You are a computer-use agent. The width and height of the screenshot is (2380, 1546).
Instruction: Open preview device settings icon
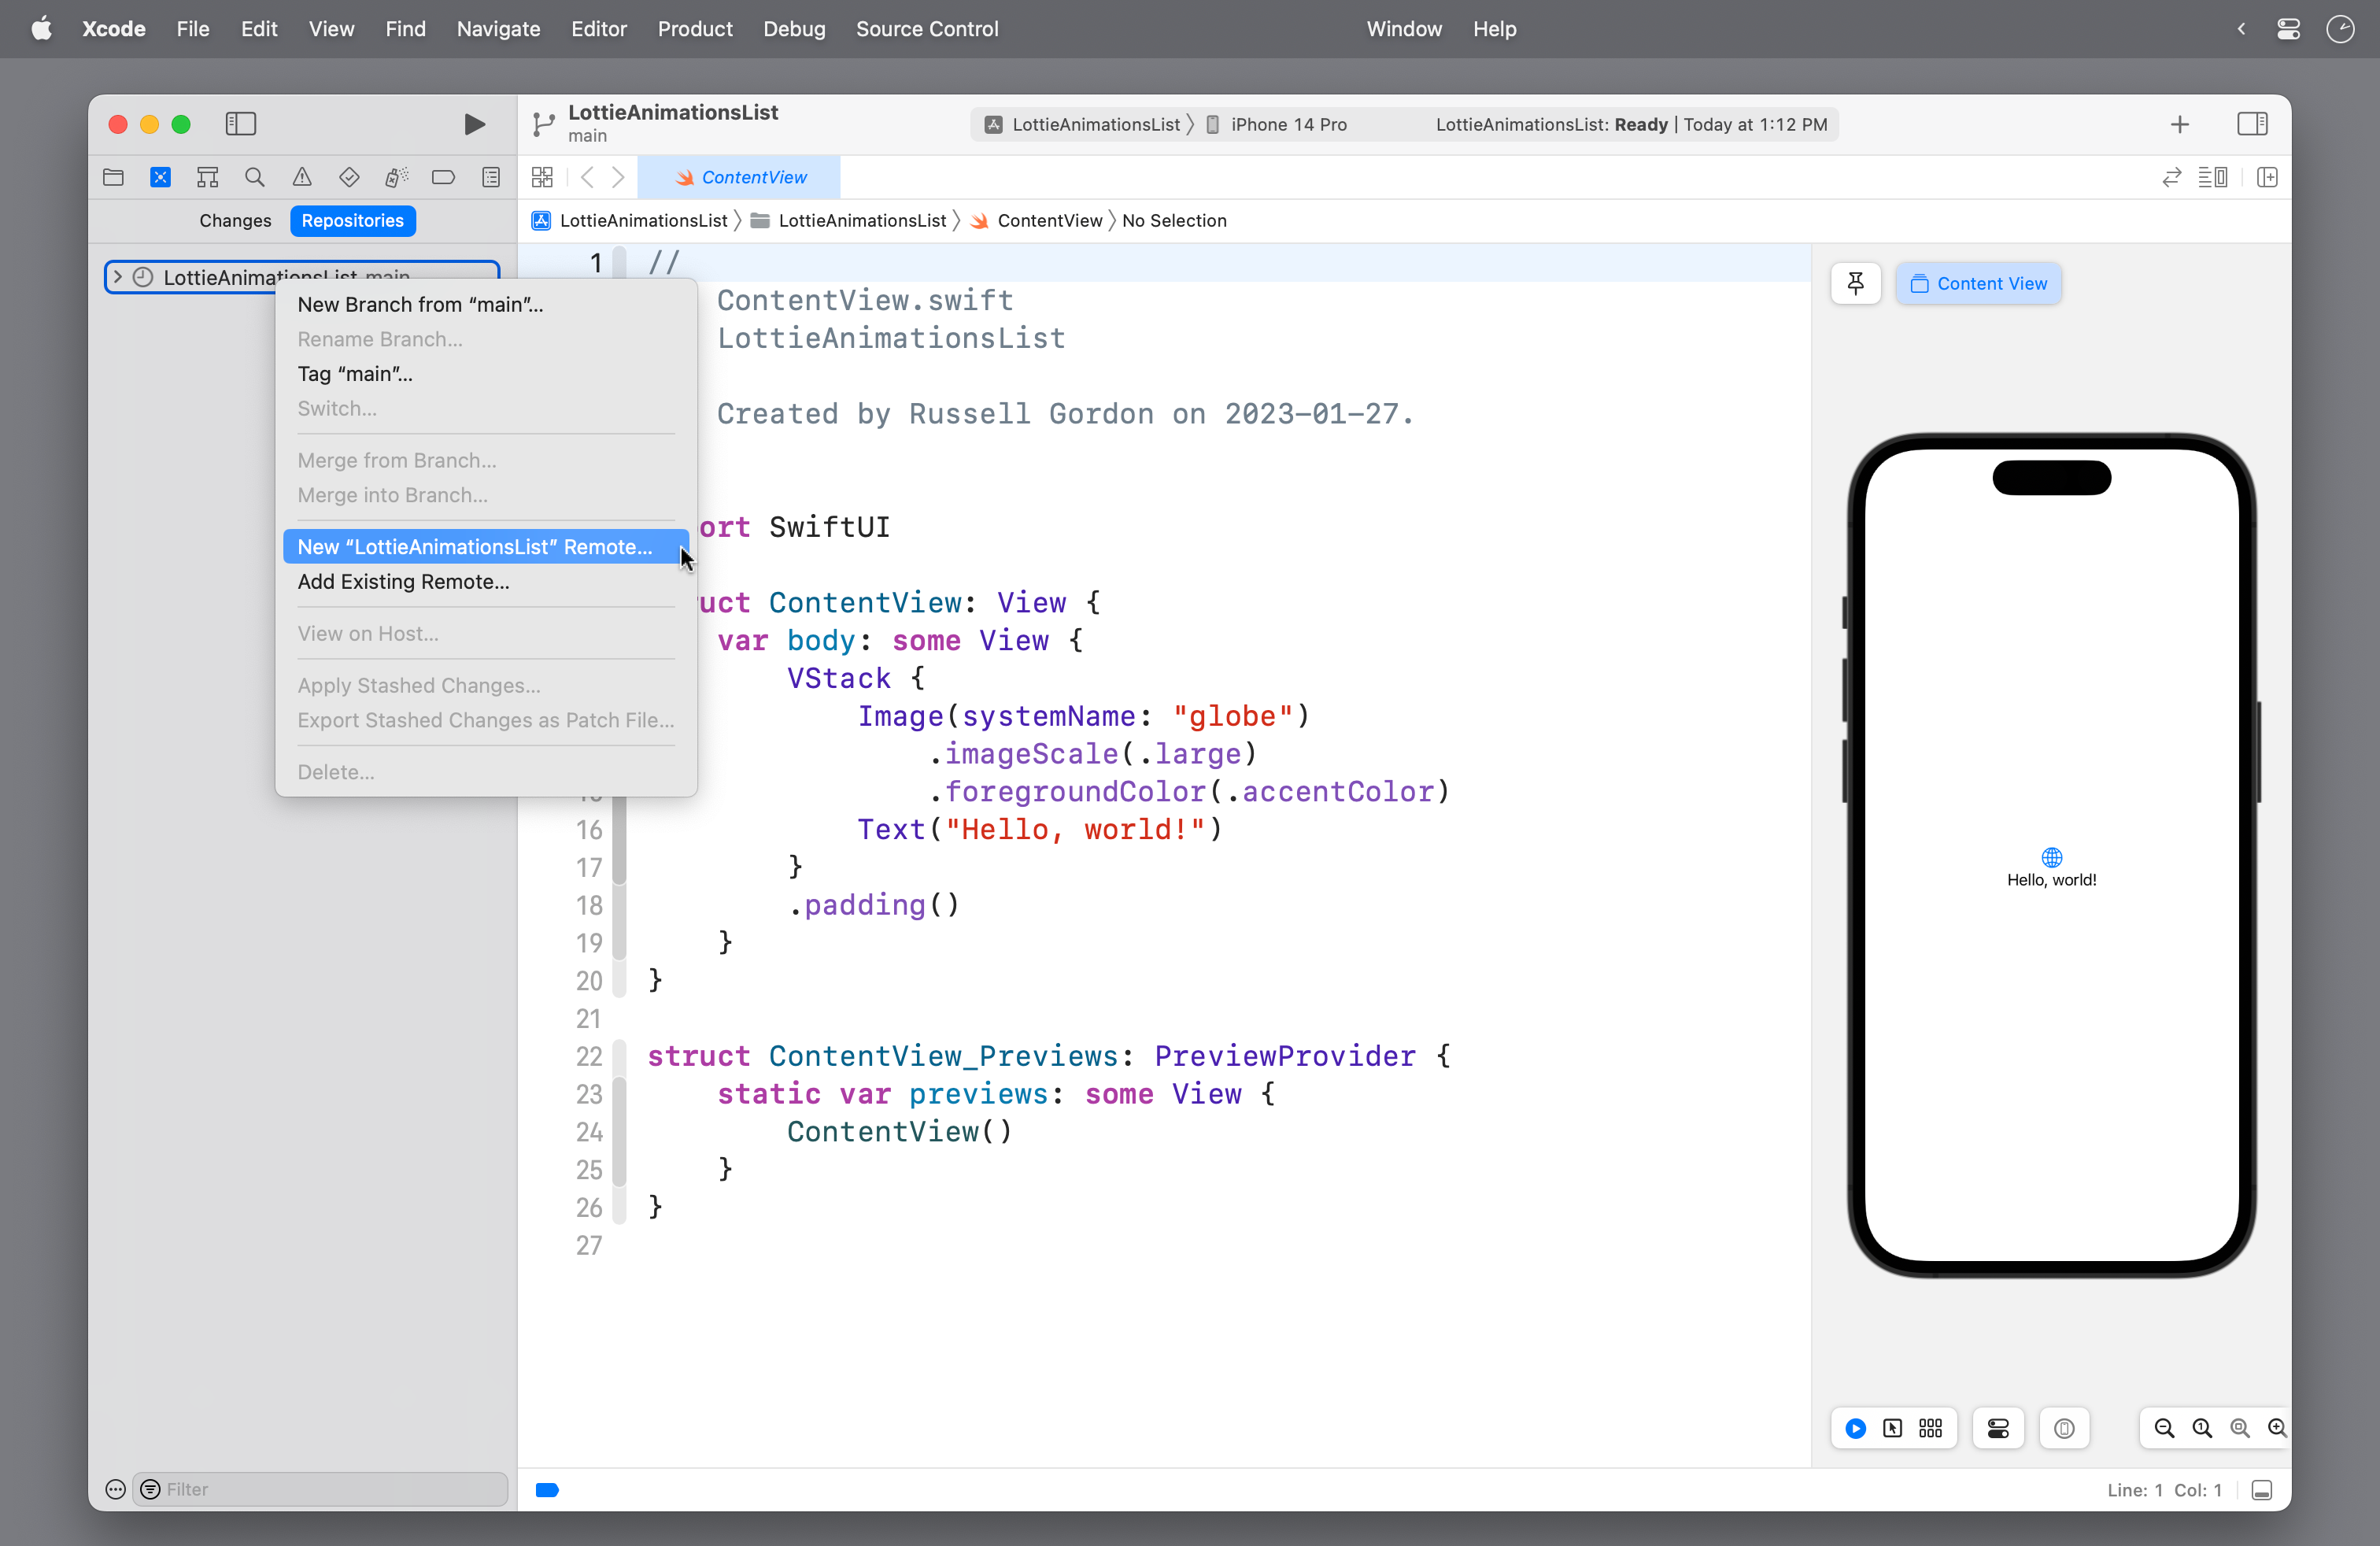(x=1998, y=1428)
